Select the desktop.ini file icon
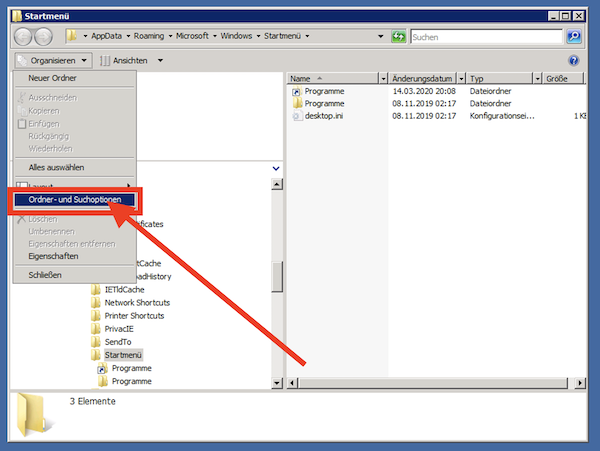Screen dimensions: 600x451 [297, 116]
